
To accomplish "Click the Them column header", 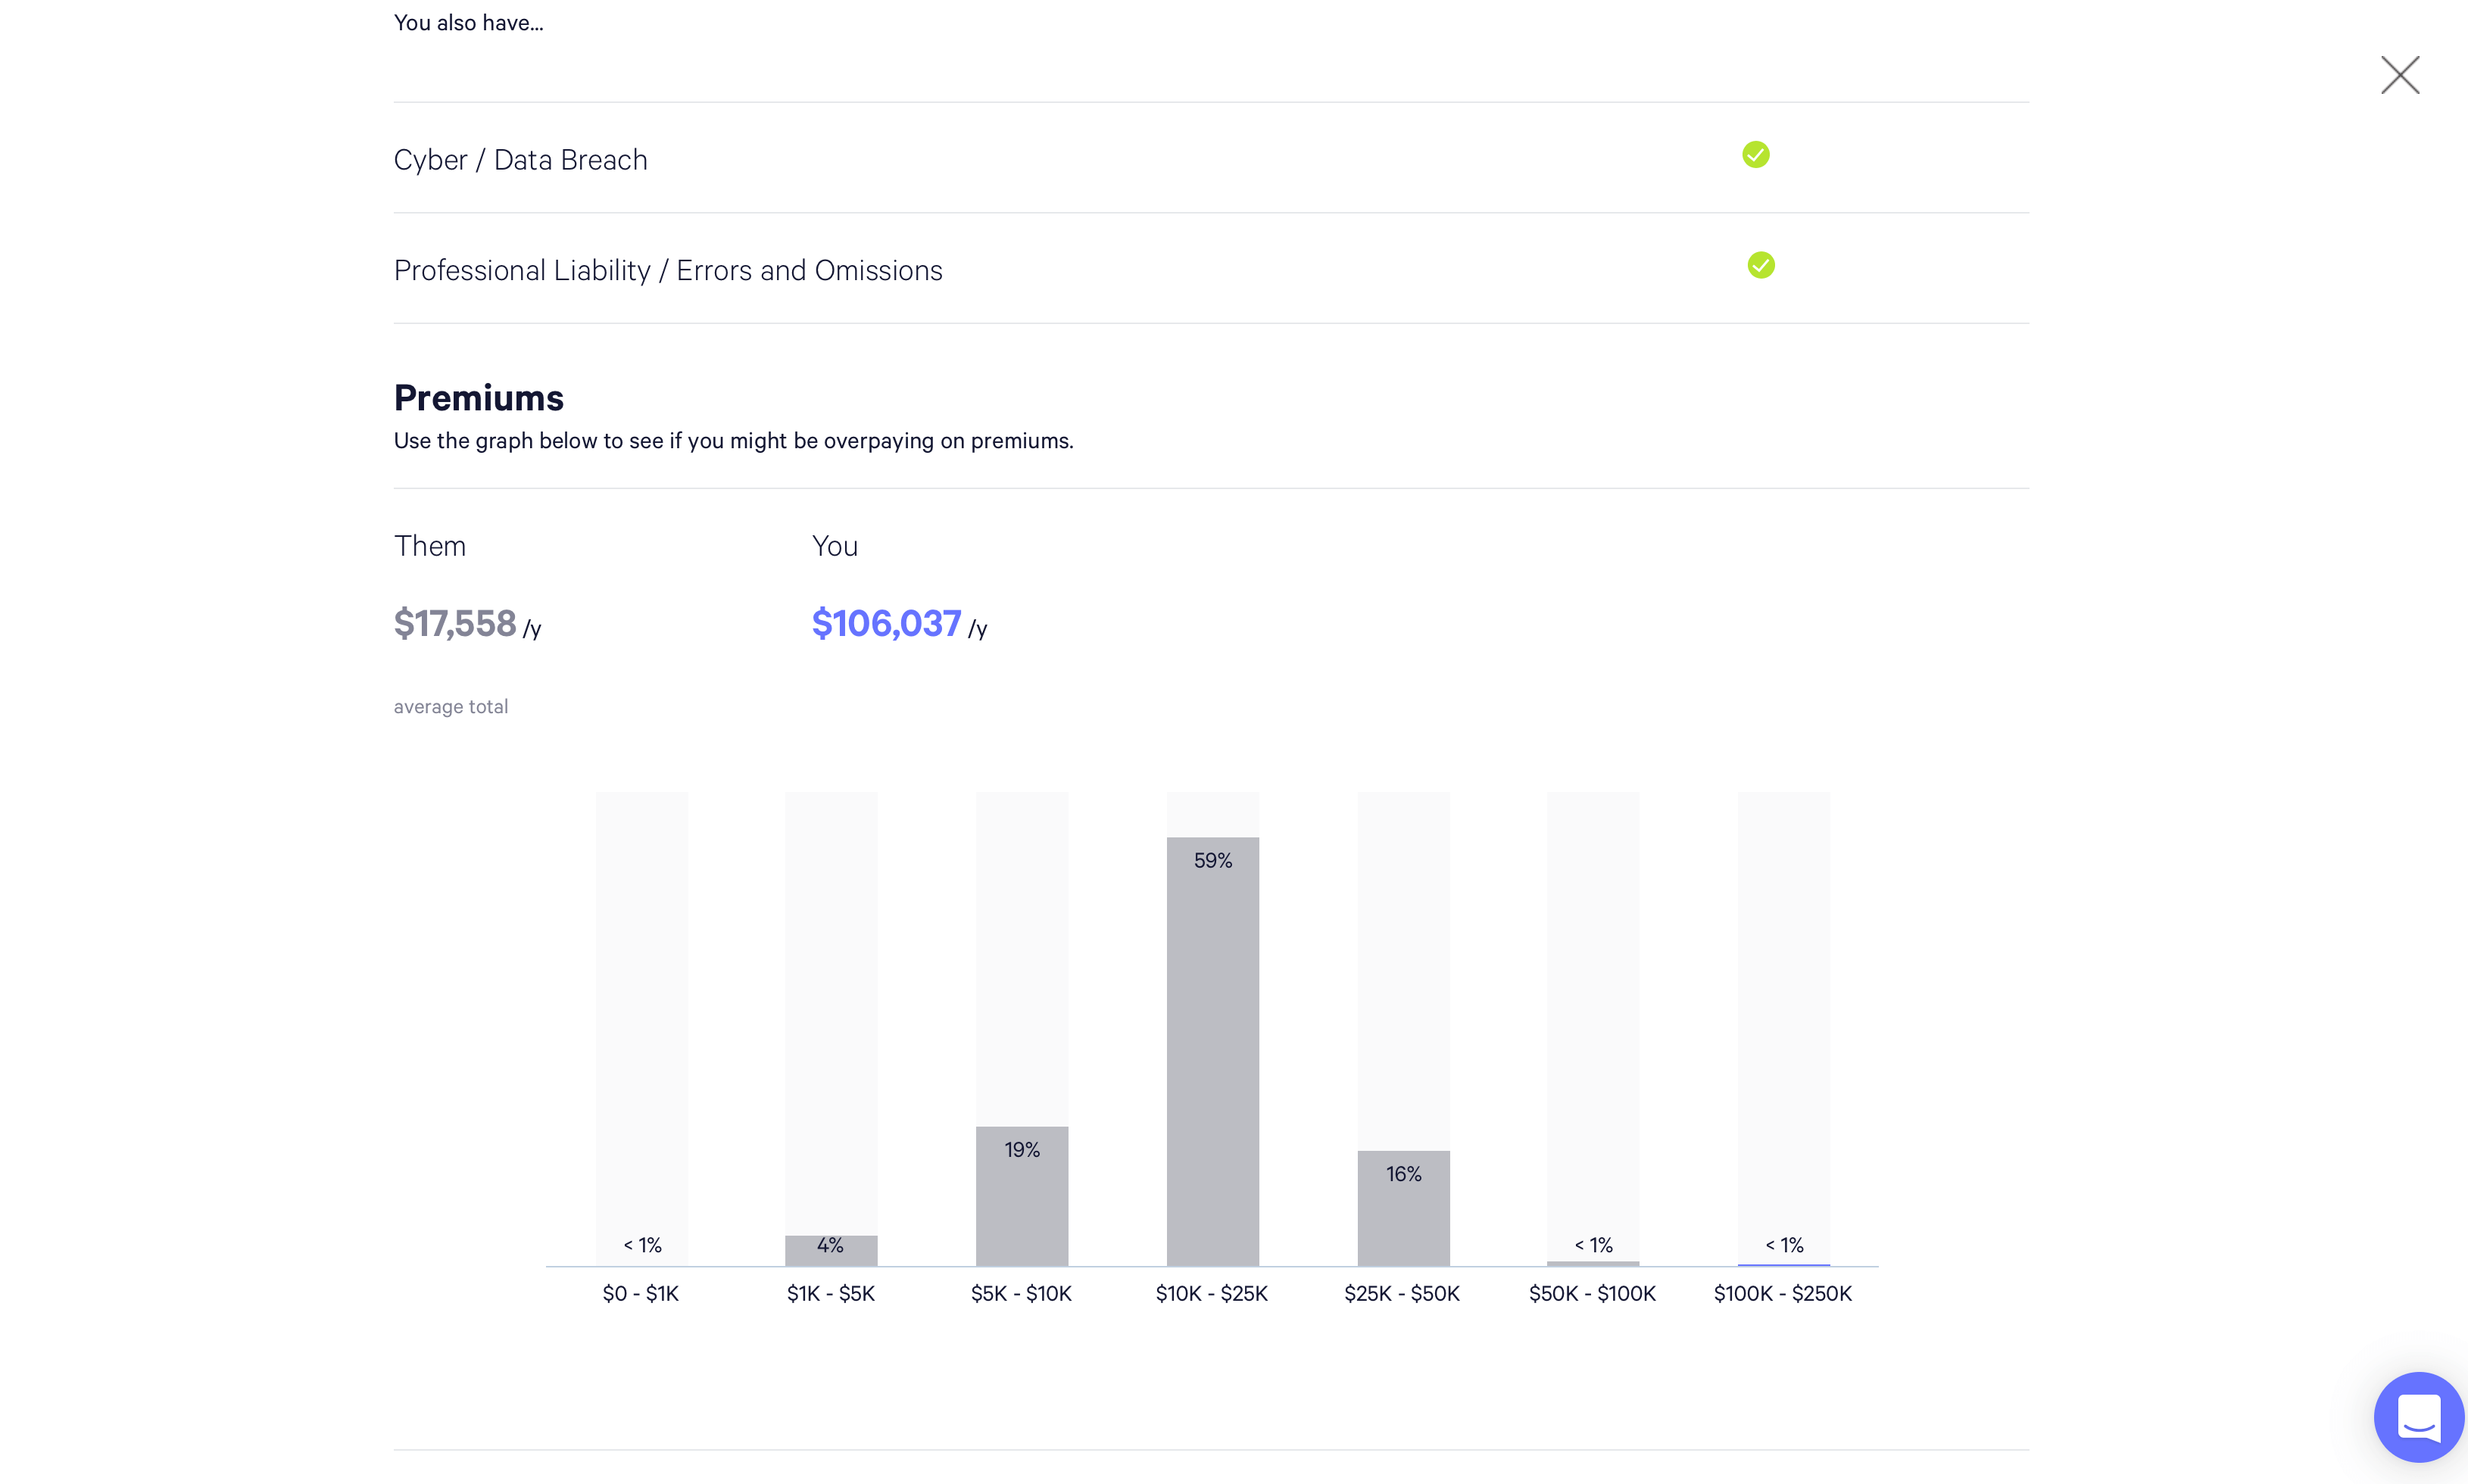I will pos(429,545).
